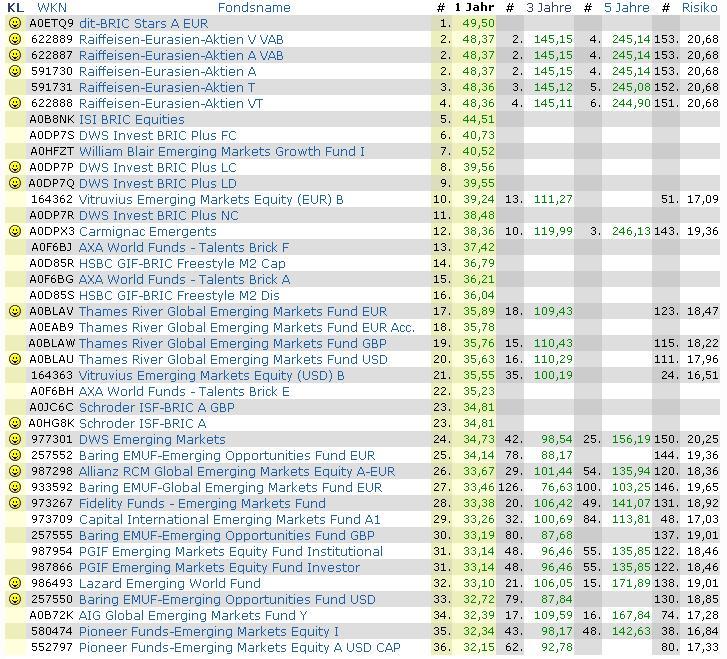Open AXA World Funds - Talents Brick F
The width and height of the screenshot is (727, 659).
click(x=184, y=247)
